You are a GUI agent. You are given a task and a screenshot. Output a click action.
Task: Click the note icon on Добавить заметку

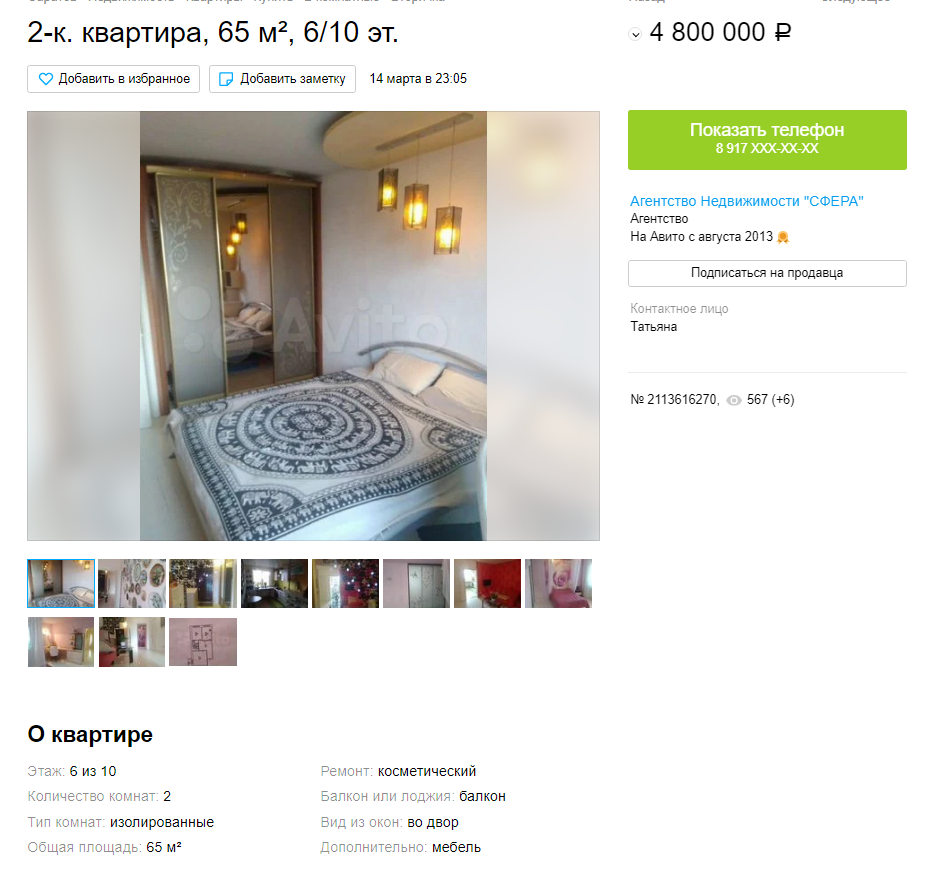[226, 79]
